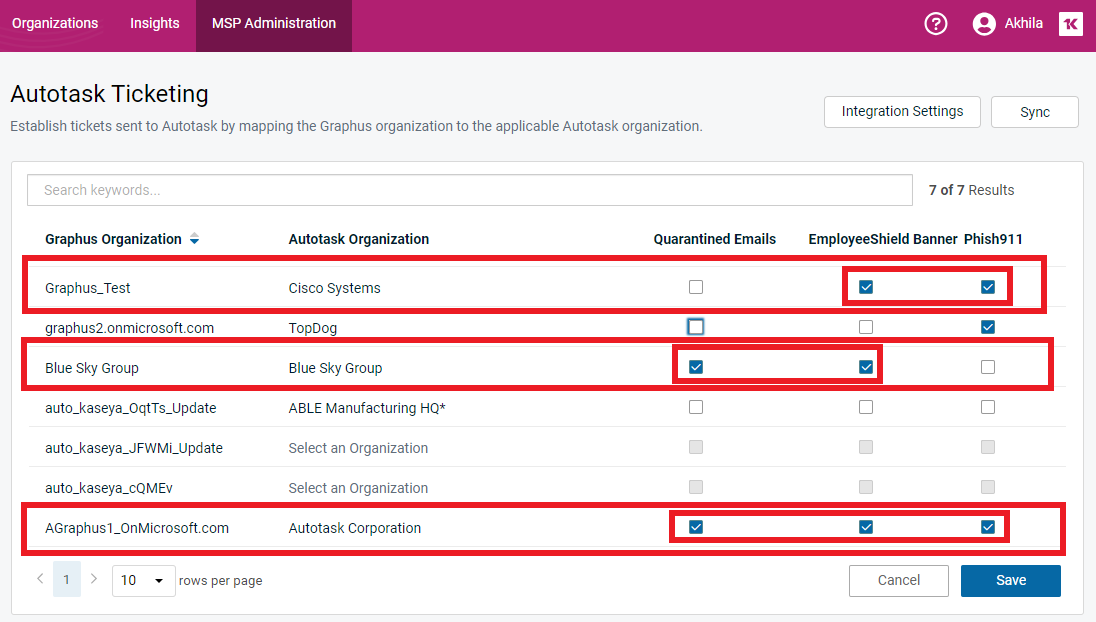Check Phish911 for auto_kaseya_OqtTs_Update

click(x=988, y=407)
